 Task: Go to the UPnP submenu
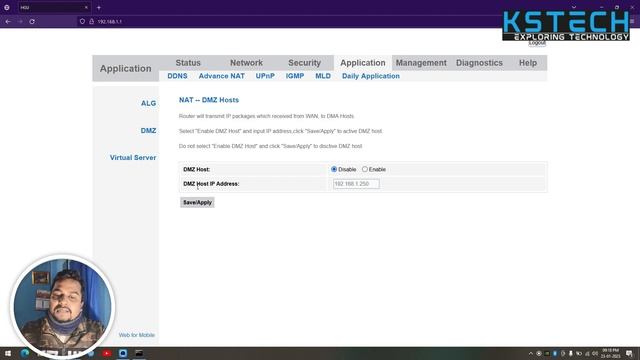(x=265, y=76)
